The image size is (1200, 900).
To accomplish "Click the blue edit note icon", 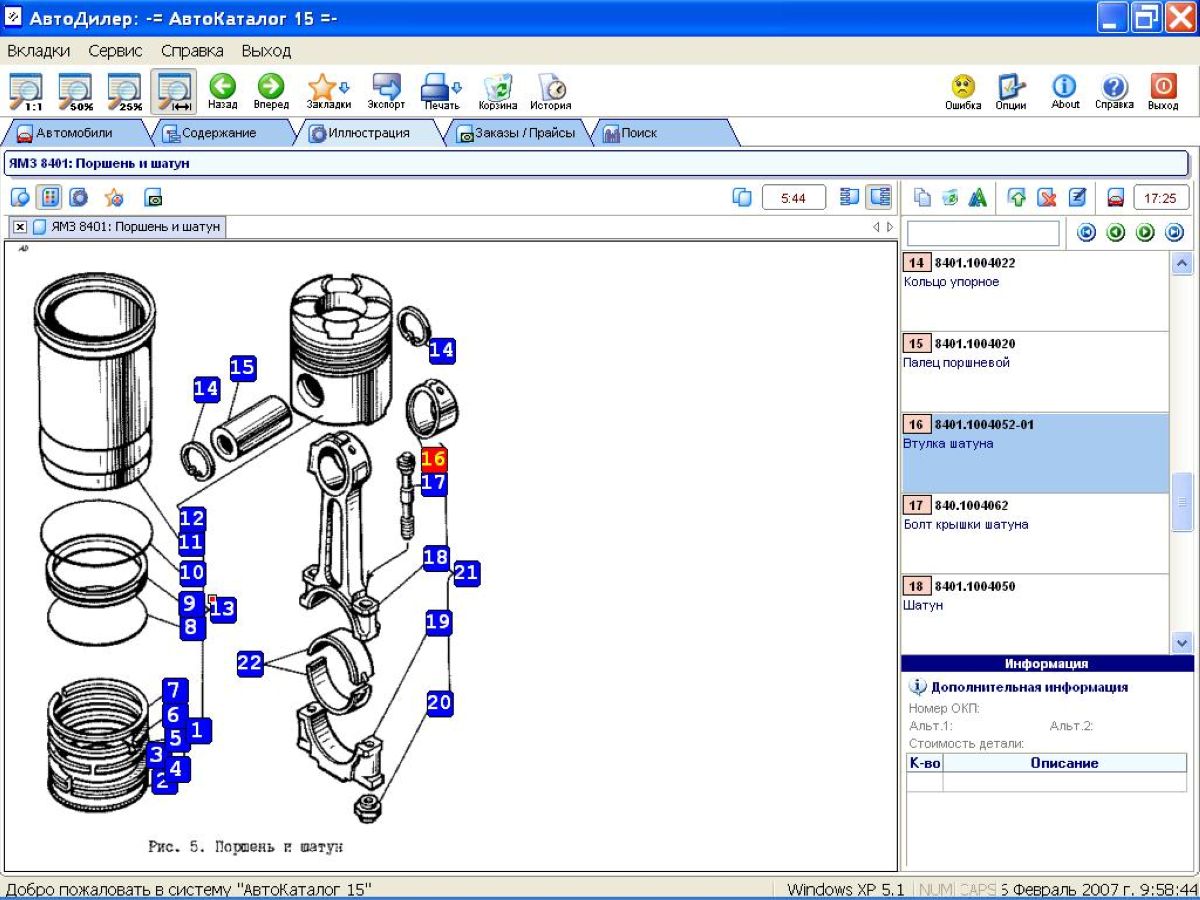I will (1077, 197).
